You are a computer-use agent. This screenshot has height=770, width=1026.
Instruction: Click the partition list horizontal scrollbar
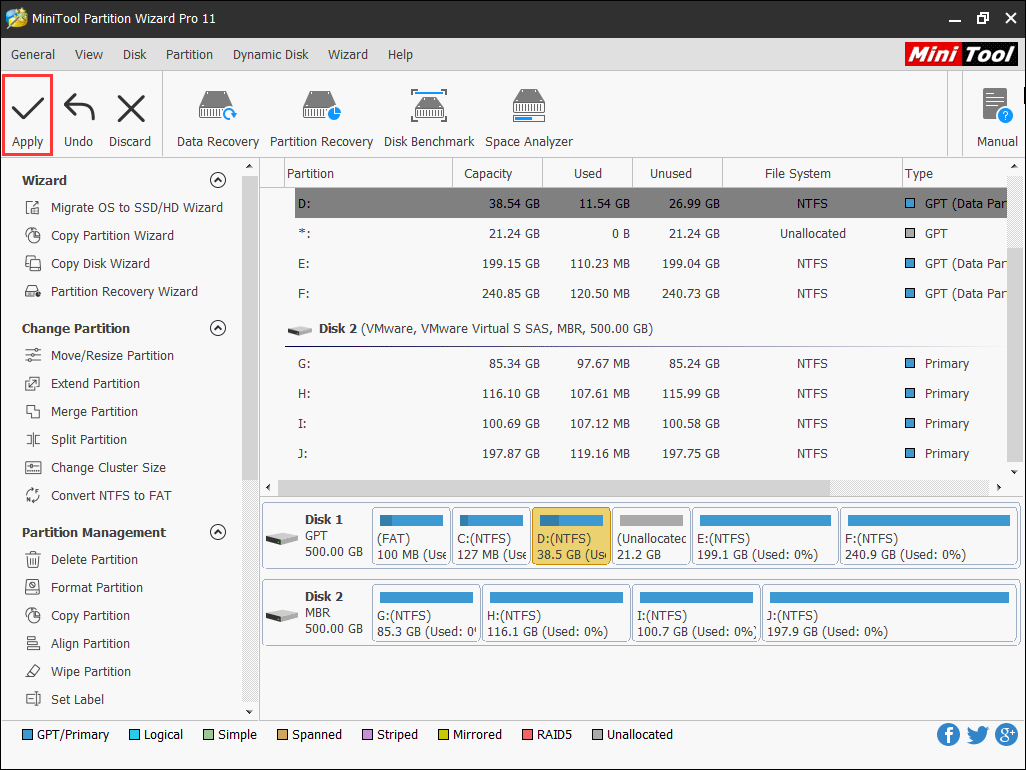(554, 487)
